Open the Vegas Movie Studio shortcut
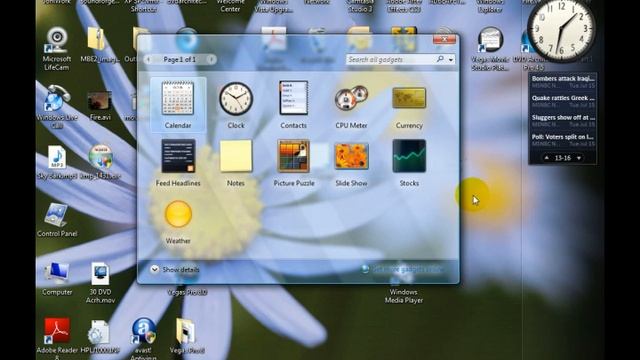This screenshot has width=640, height=360. [490, 49]
